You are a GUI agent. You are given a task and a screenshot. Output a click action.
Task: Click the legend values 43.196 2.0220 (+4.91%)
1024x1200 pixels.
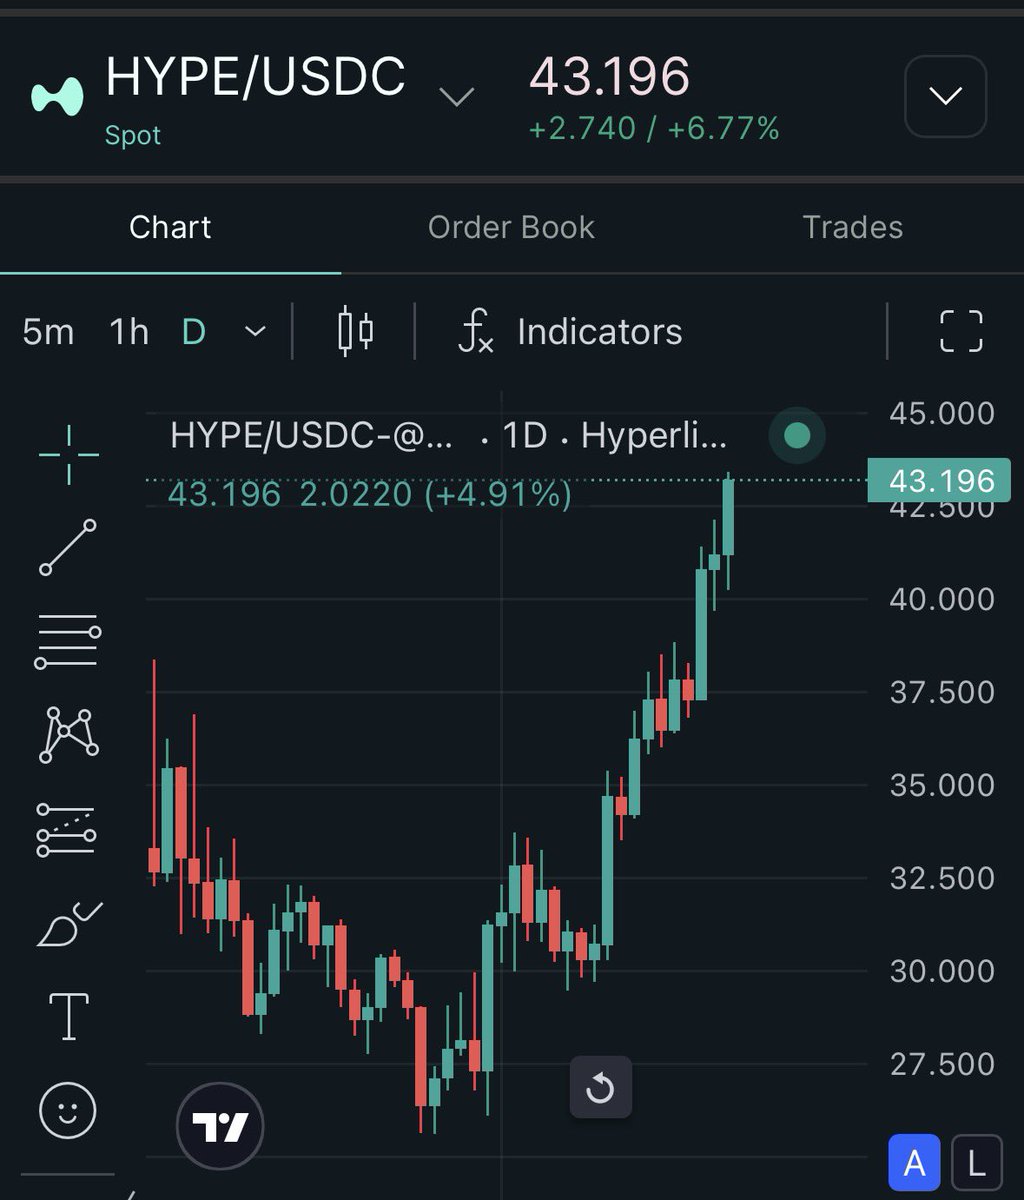pyautogui.click(x=370, y=494)
